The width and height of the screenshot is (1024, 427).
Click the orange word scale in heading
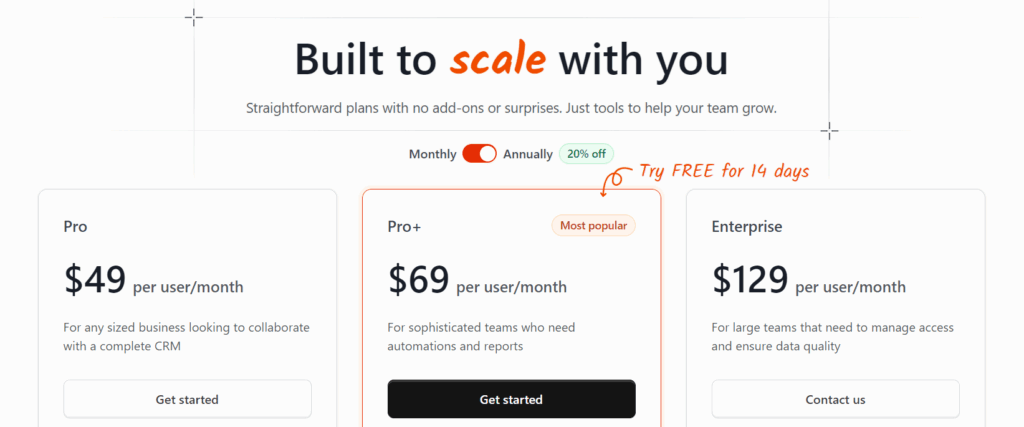498,60
